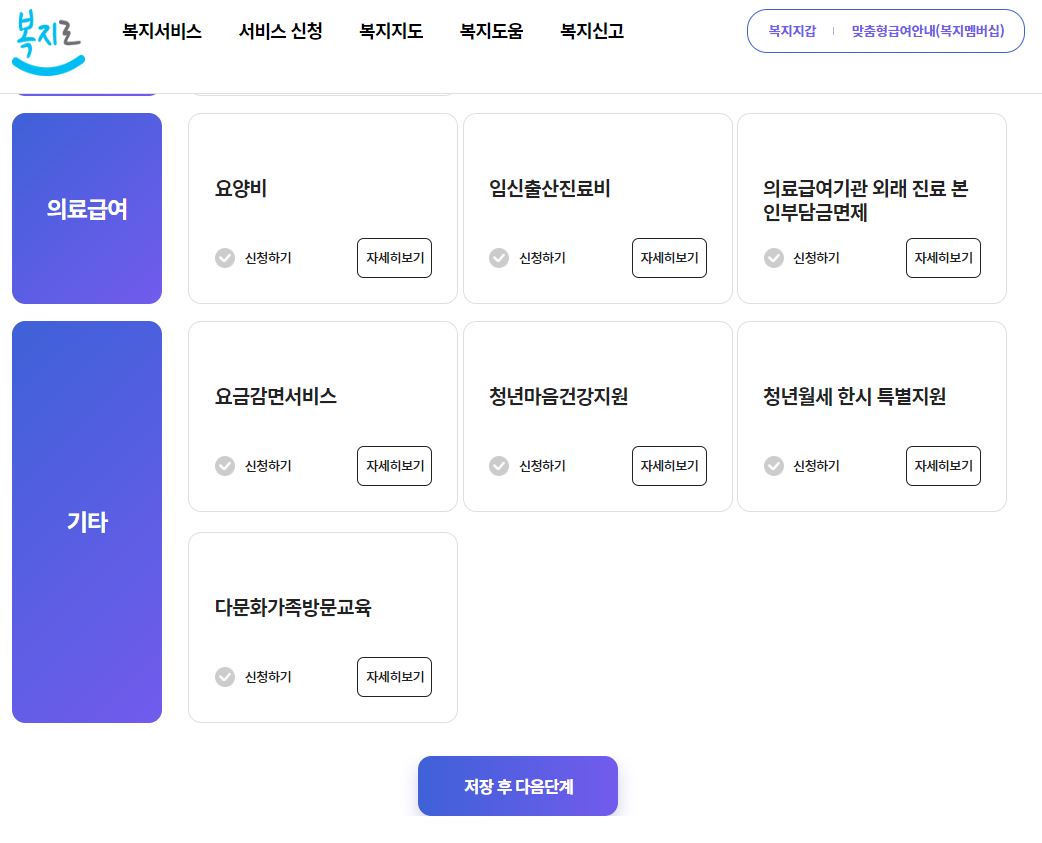
Task: Click the 복지지갑 button
Action: (x=791, y=31)
